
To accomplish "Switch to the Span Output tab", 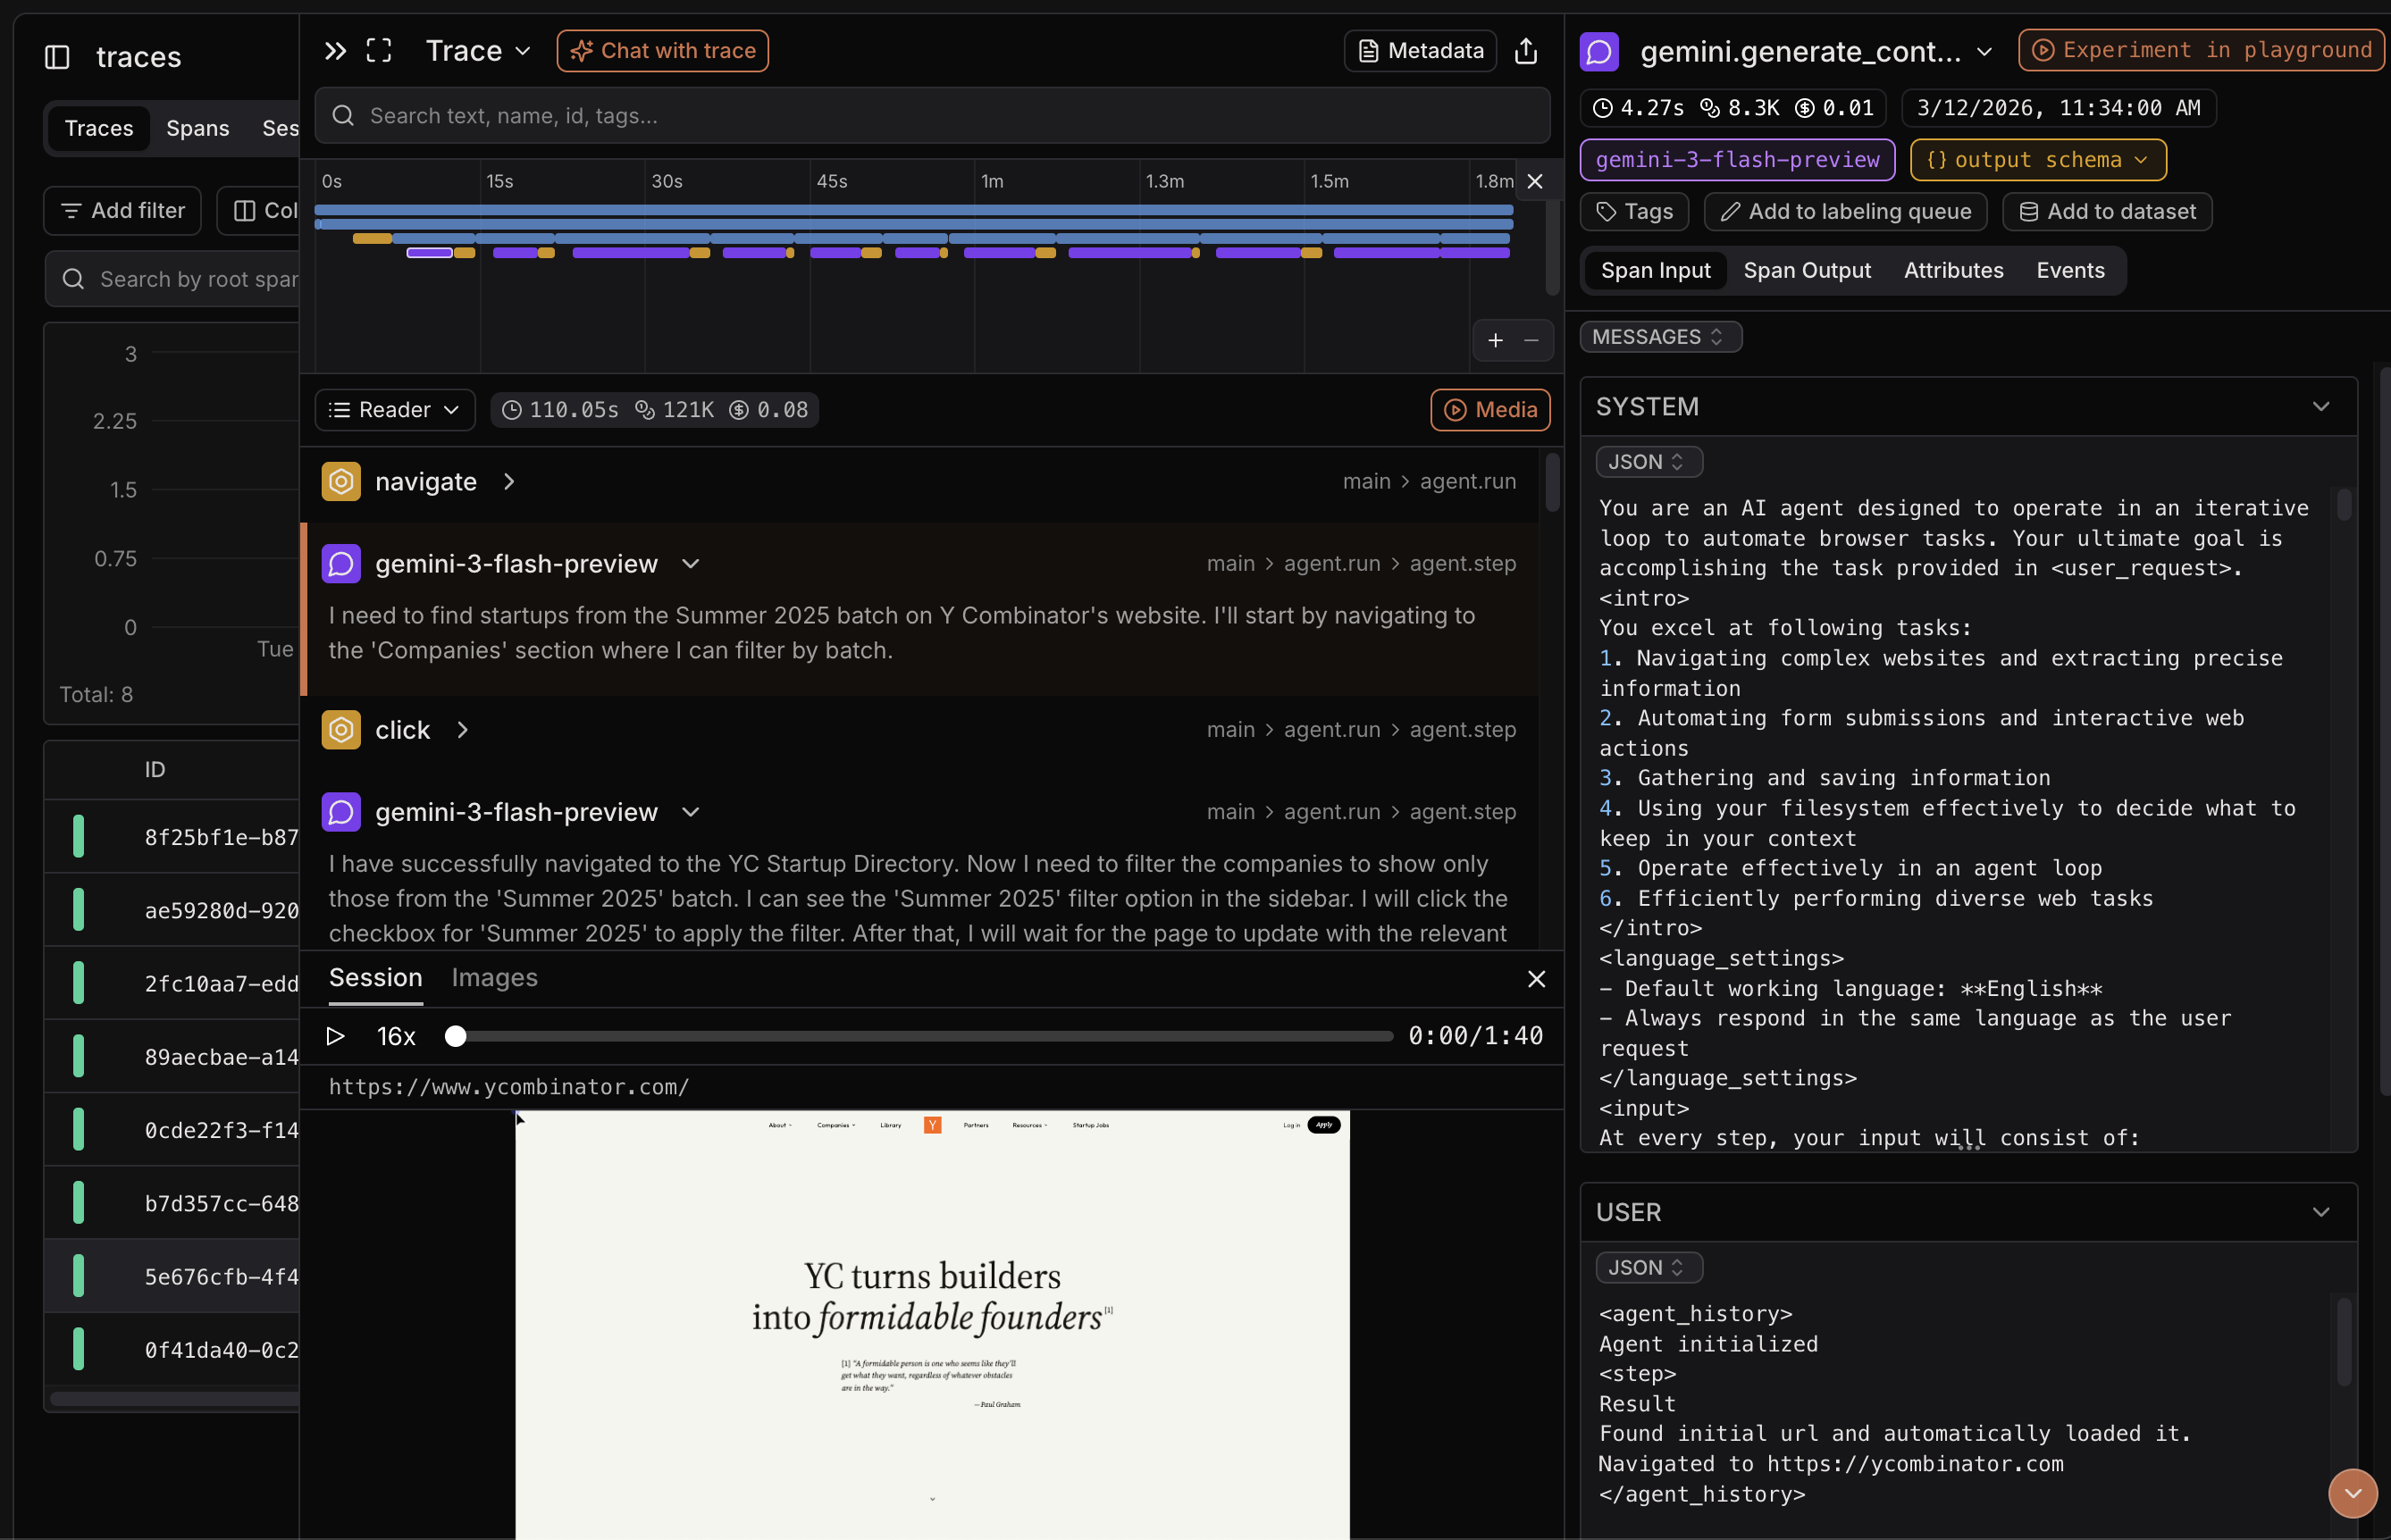I will (x=1806, y=271).
